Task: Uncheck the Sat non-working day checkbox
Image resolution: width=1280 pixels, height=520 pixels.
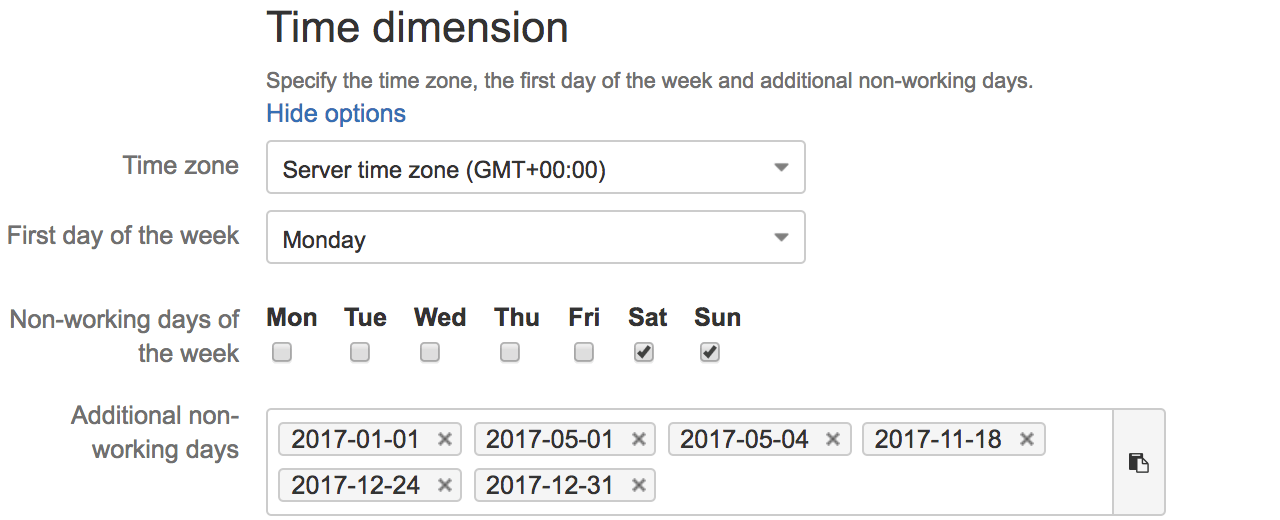Action: click(644, 352)
